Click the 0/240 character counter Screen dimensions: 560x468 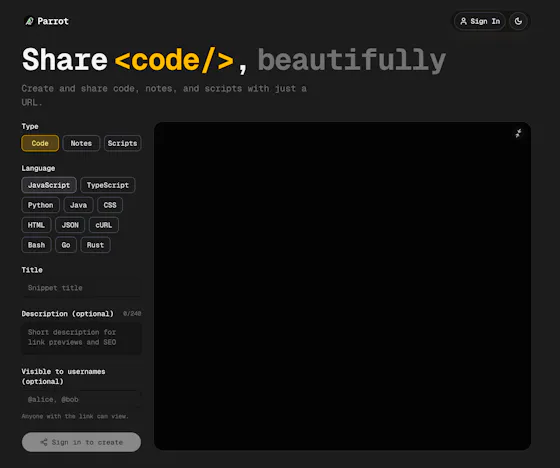pyautogui.click(x=132, y=314)
